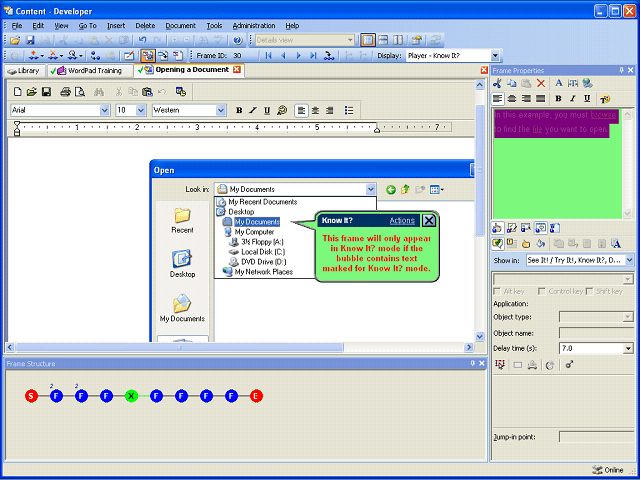The height and width of the screenshot is (480, 640).
Task: Expand the Look in My Documents dropdown
Action: (x=370, y=189)
